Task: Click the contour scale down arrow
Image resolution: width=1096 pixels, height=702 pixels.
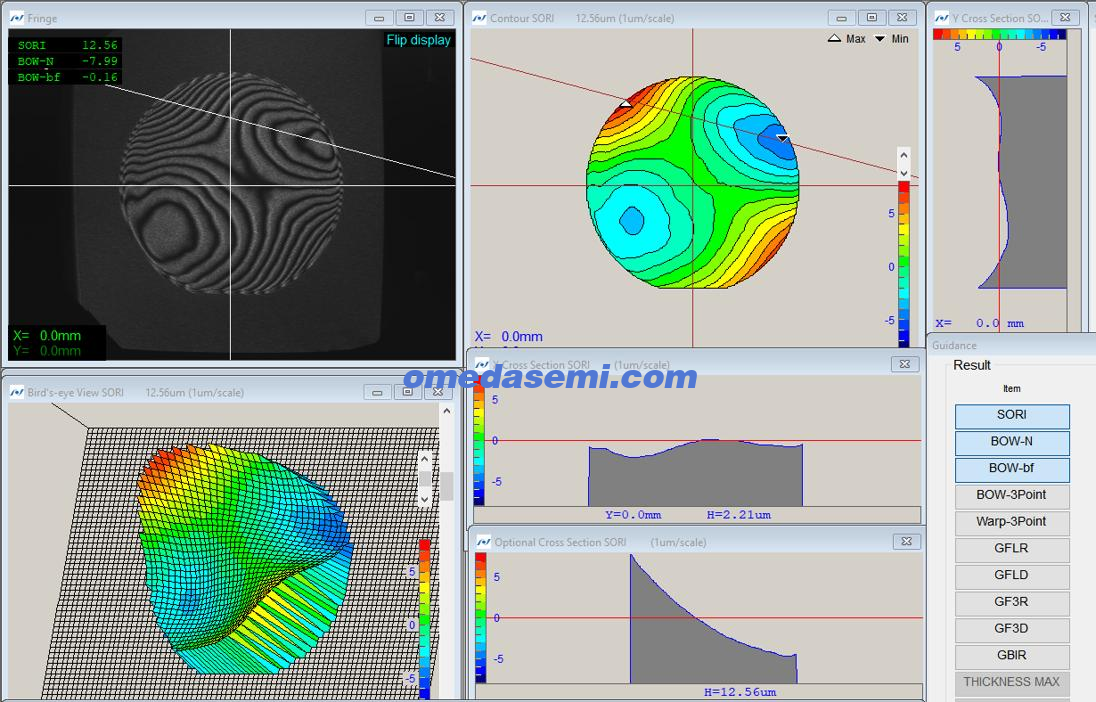Action: 903,173
